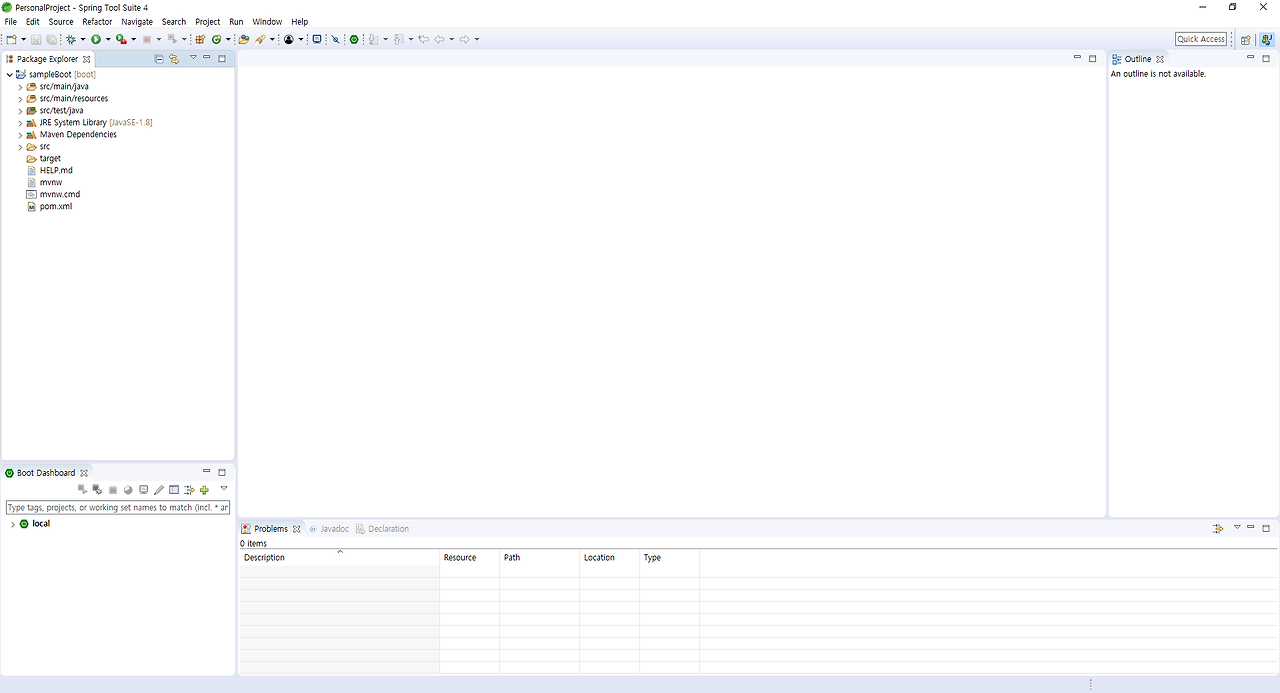Click the green Run button in toolbar
Screen dimensions: 1280x693
[96, 39]
